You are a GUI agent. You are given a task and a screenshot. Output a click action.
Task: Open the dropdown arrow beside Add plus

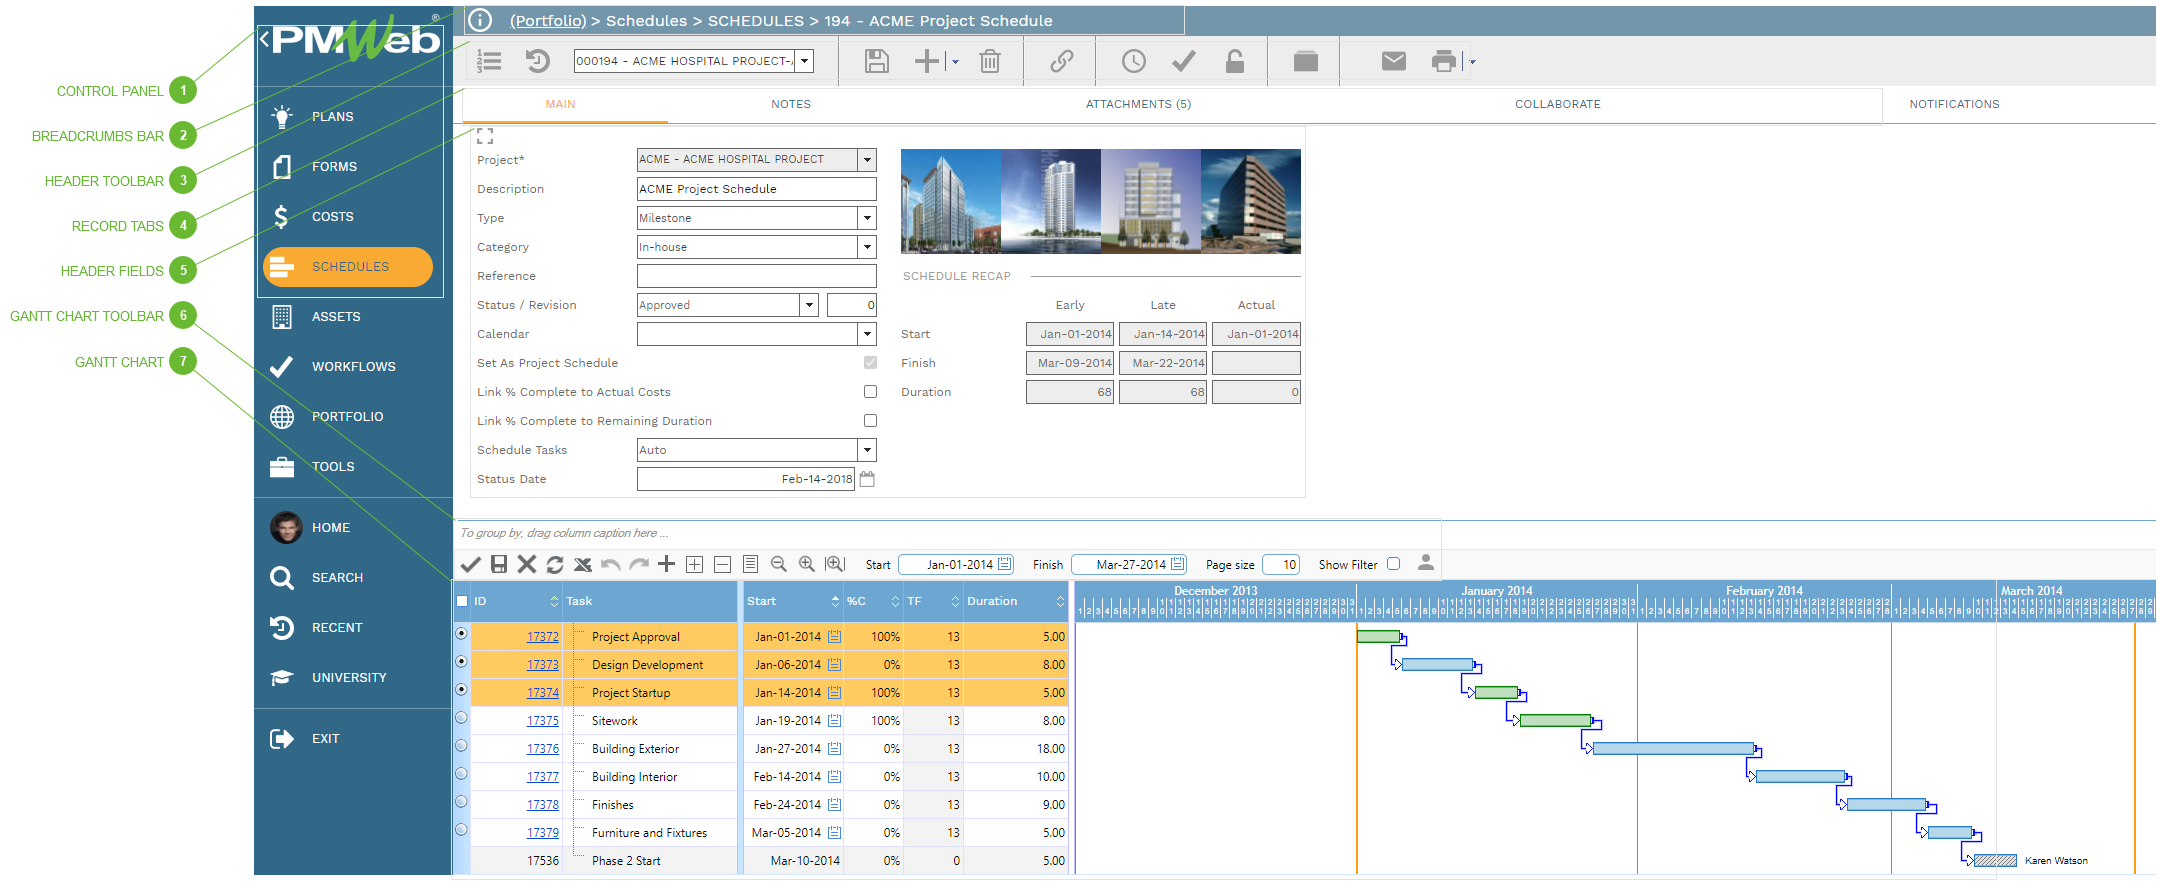point(955,62)
